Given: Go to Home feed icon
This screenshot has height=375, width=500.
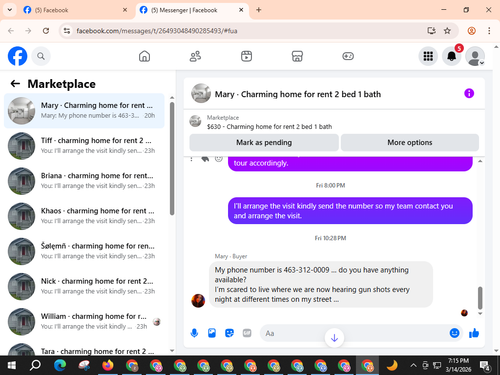Looking at the screenshot, I should click(144, 56).
